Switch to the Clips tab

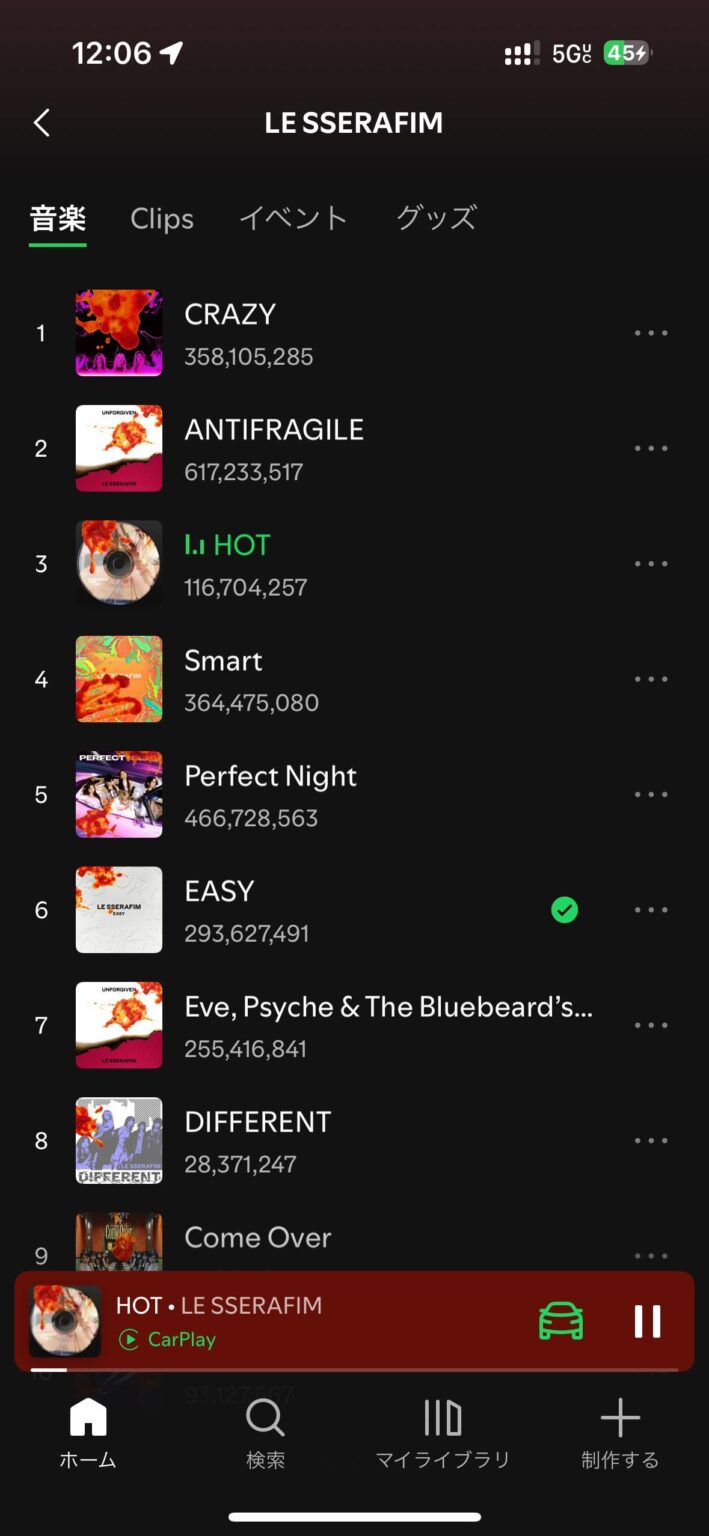coord(161,218)
